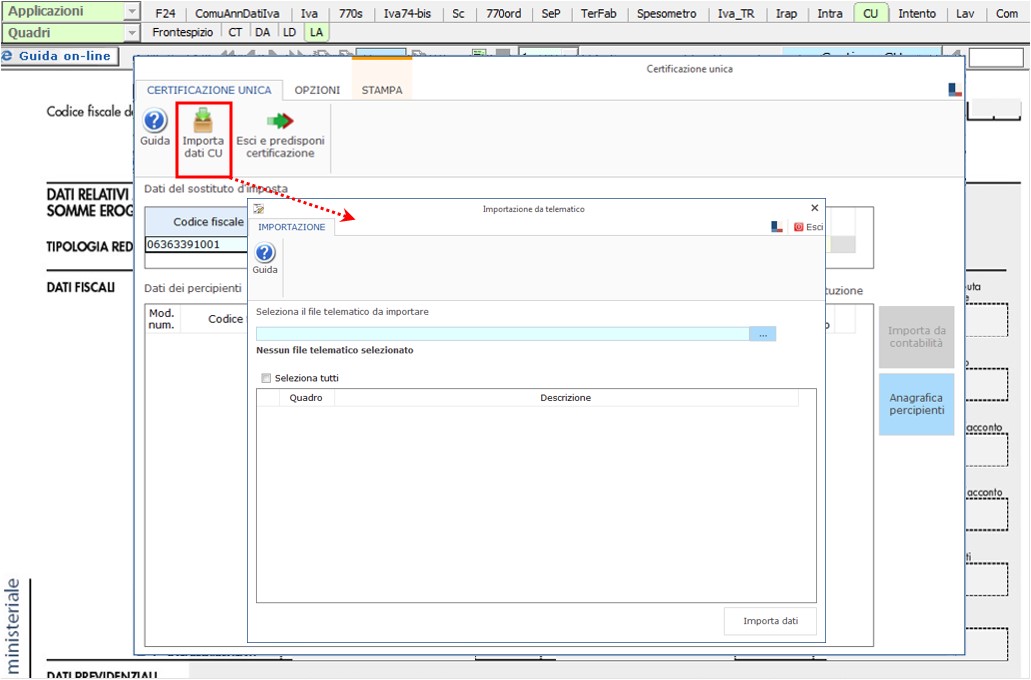The width and height of the screenshot is (1031, 680).
Task: Select the 770s tab
Action: pyautogui.click(x=351, y=13)
